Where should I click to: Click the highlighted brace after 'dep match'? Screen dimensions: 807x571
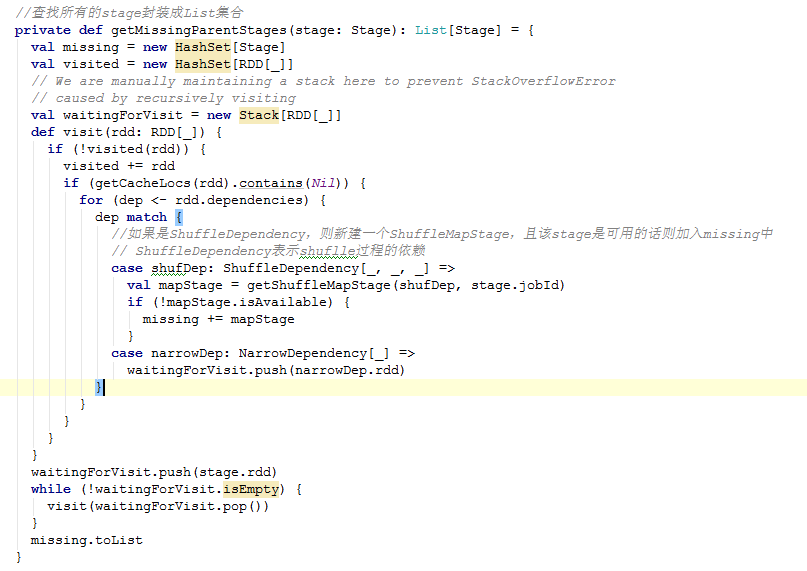pos(179,217)
